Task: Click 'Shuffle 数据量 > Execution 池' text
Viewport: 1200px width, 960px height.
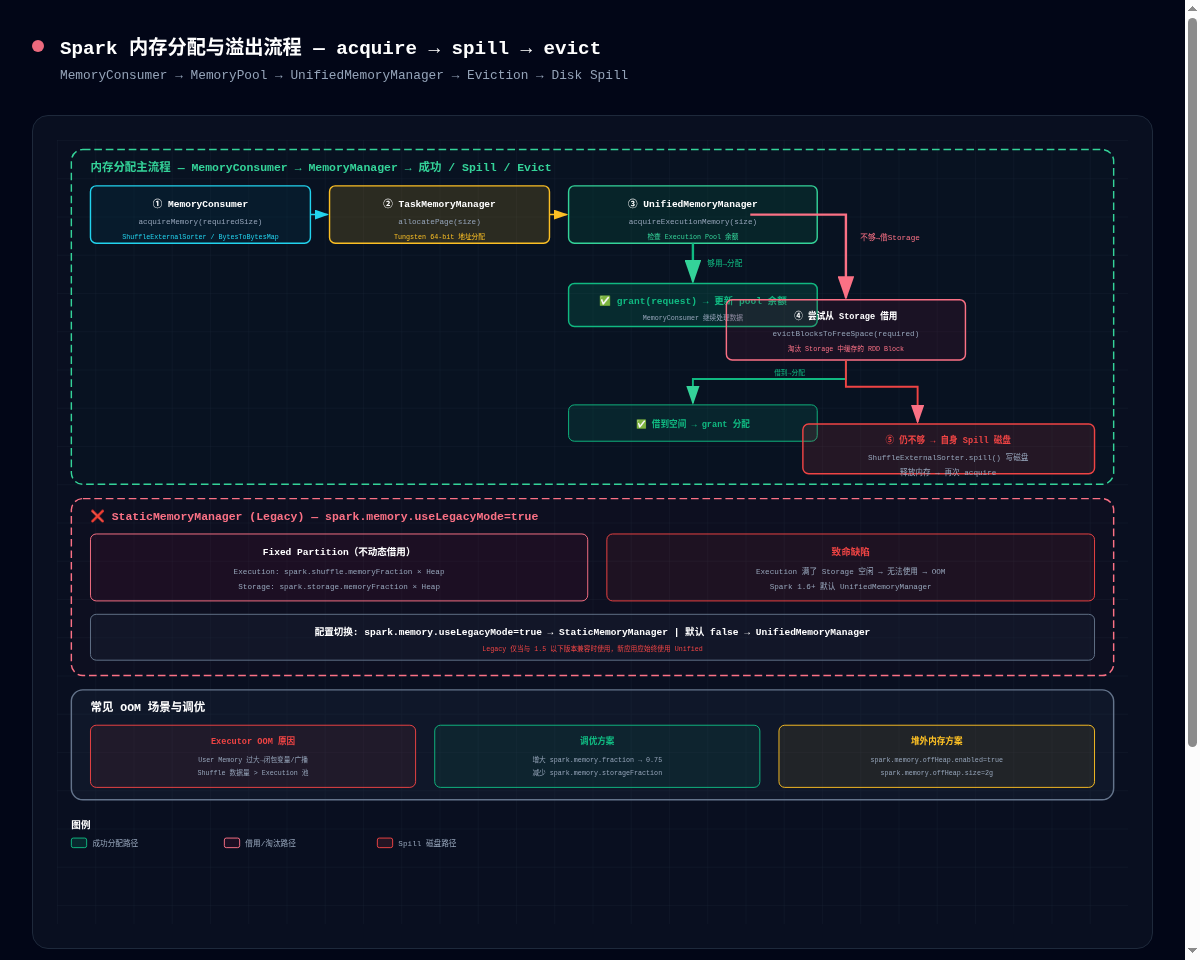Action: (x=253, y=773)
